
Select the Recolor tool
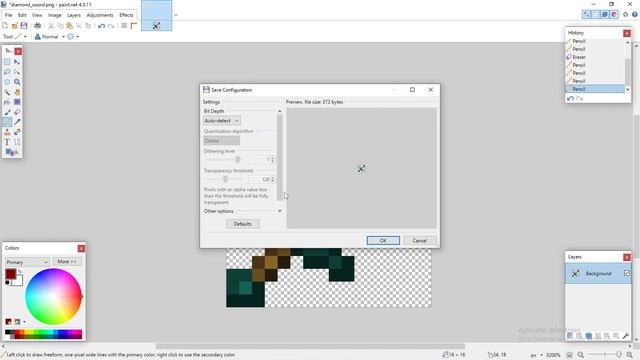17,132
